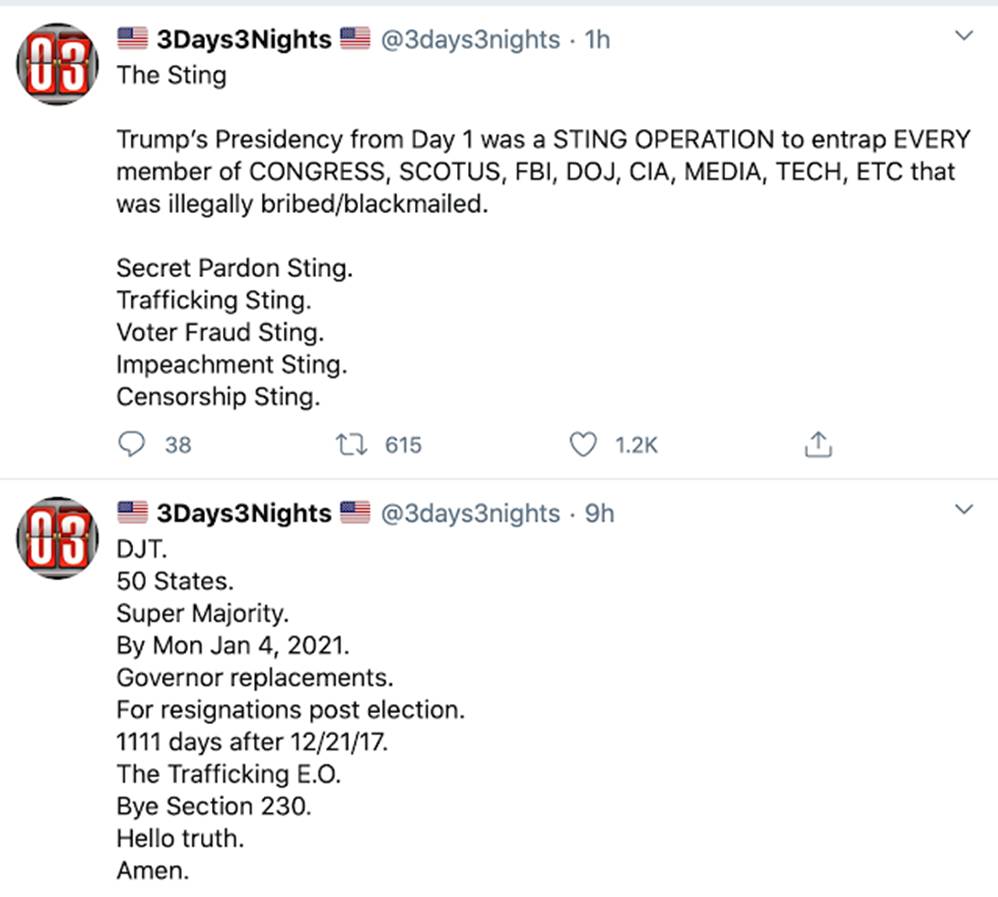Open second tweet's 3Days3Nights avatar
The height and width of the screenshot is (897, 998).
[x=56, y=539]
